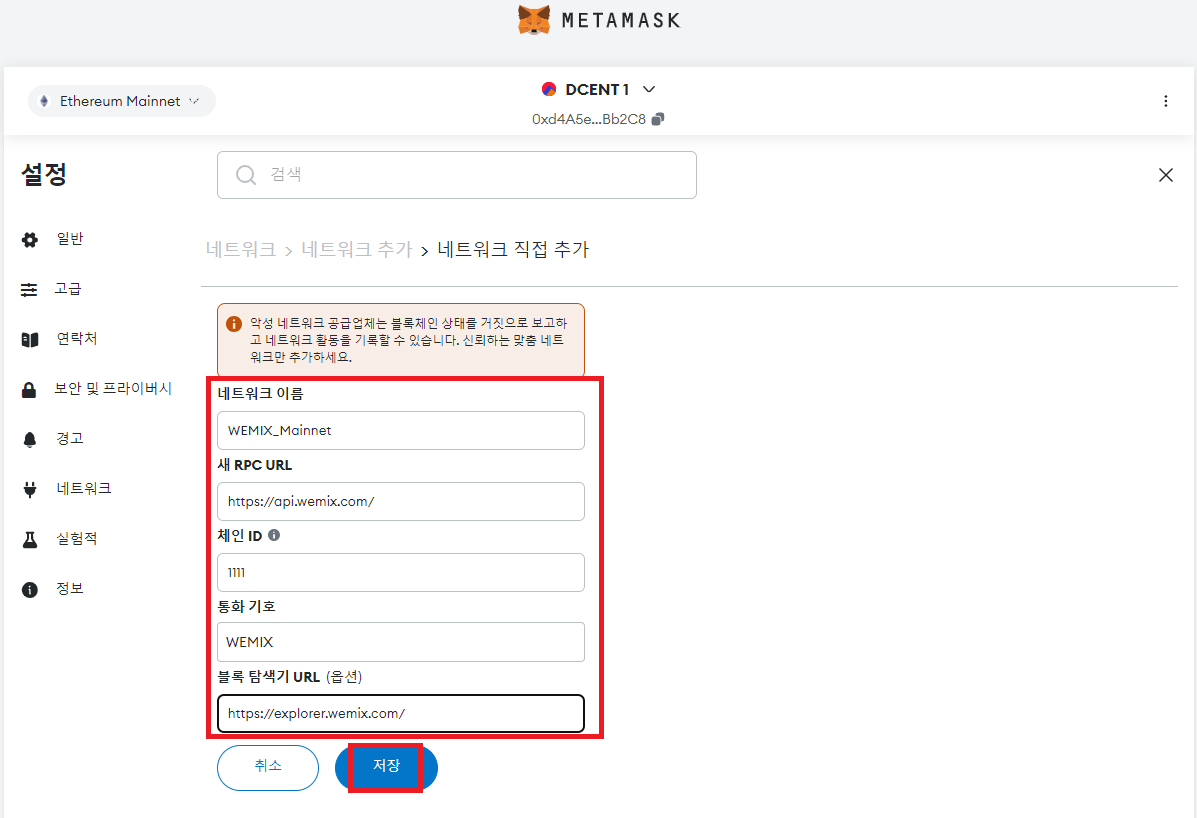Open the 네트워크 section in the sidebar

pos(84,488)
